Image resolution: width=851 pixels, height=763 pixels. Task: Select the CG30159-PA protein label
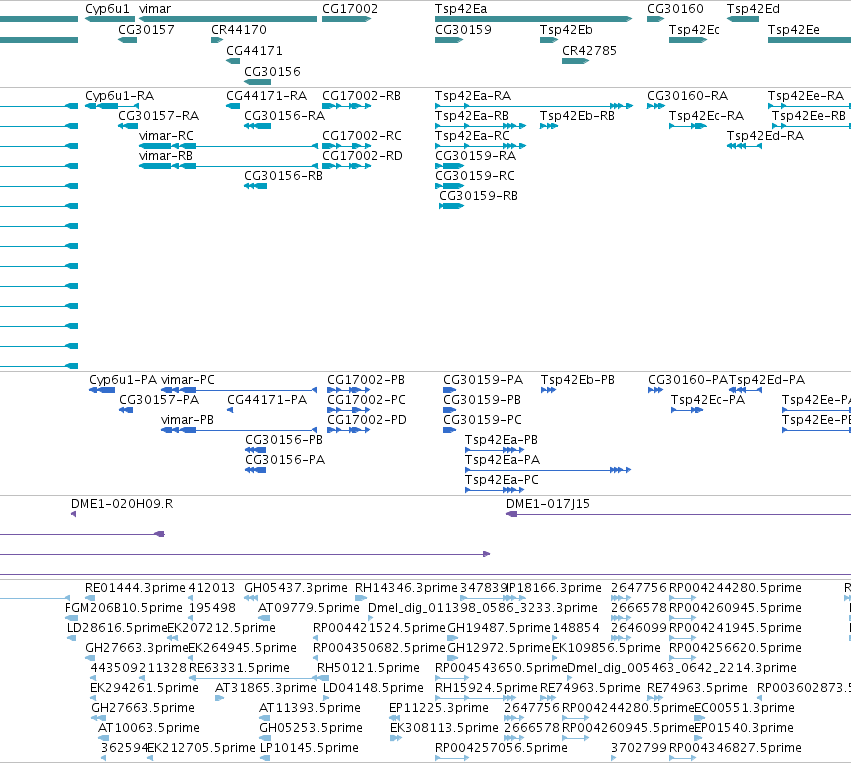point(483,380)
